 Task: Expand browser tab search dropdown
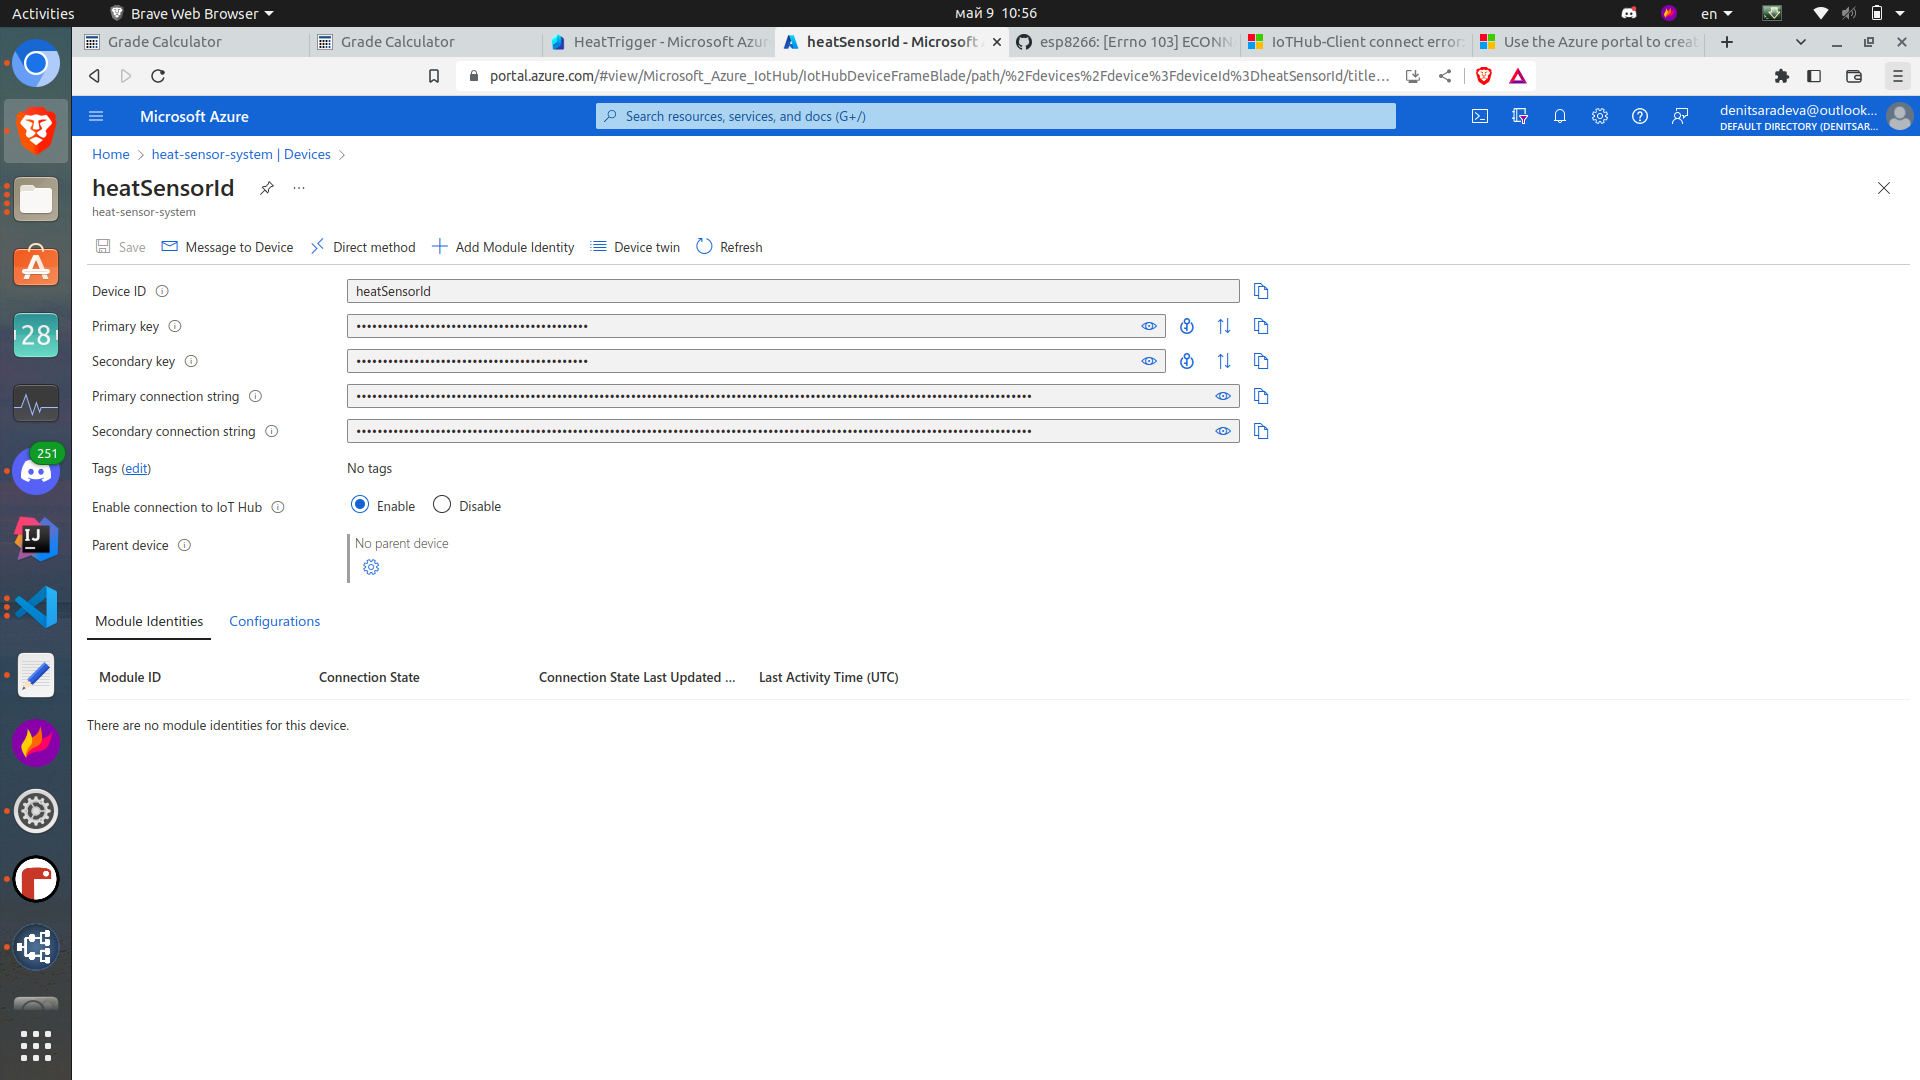point(1801,42)
